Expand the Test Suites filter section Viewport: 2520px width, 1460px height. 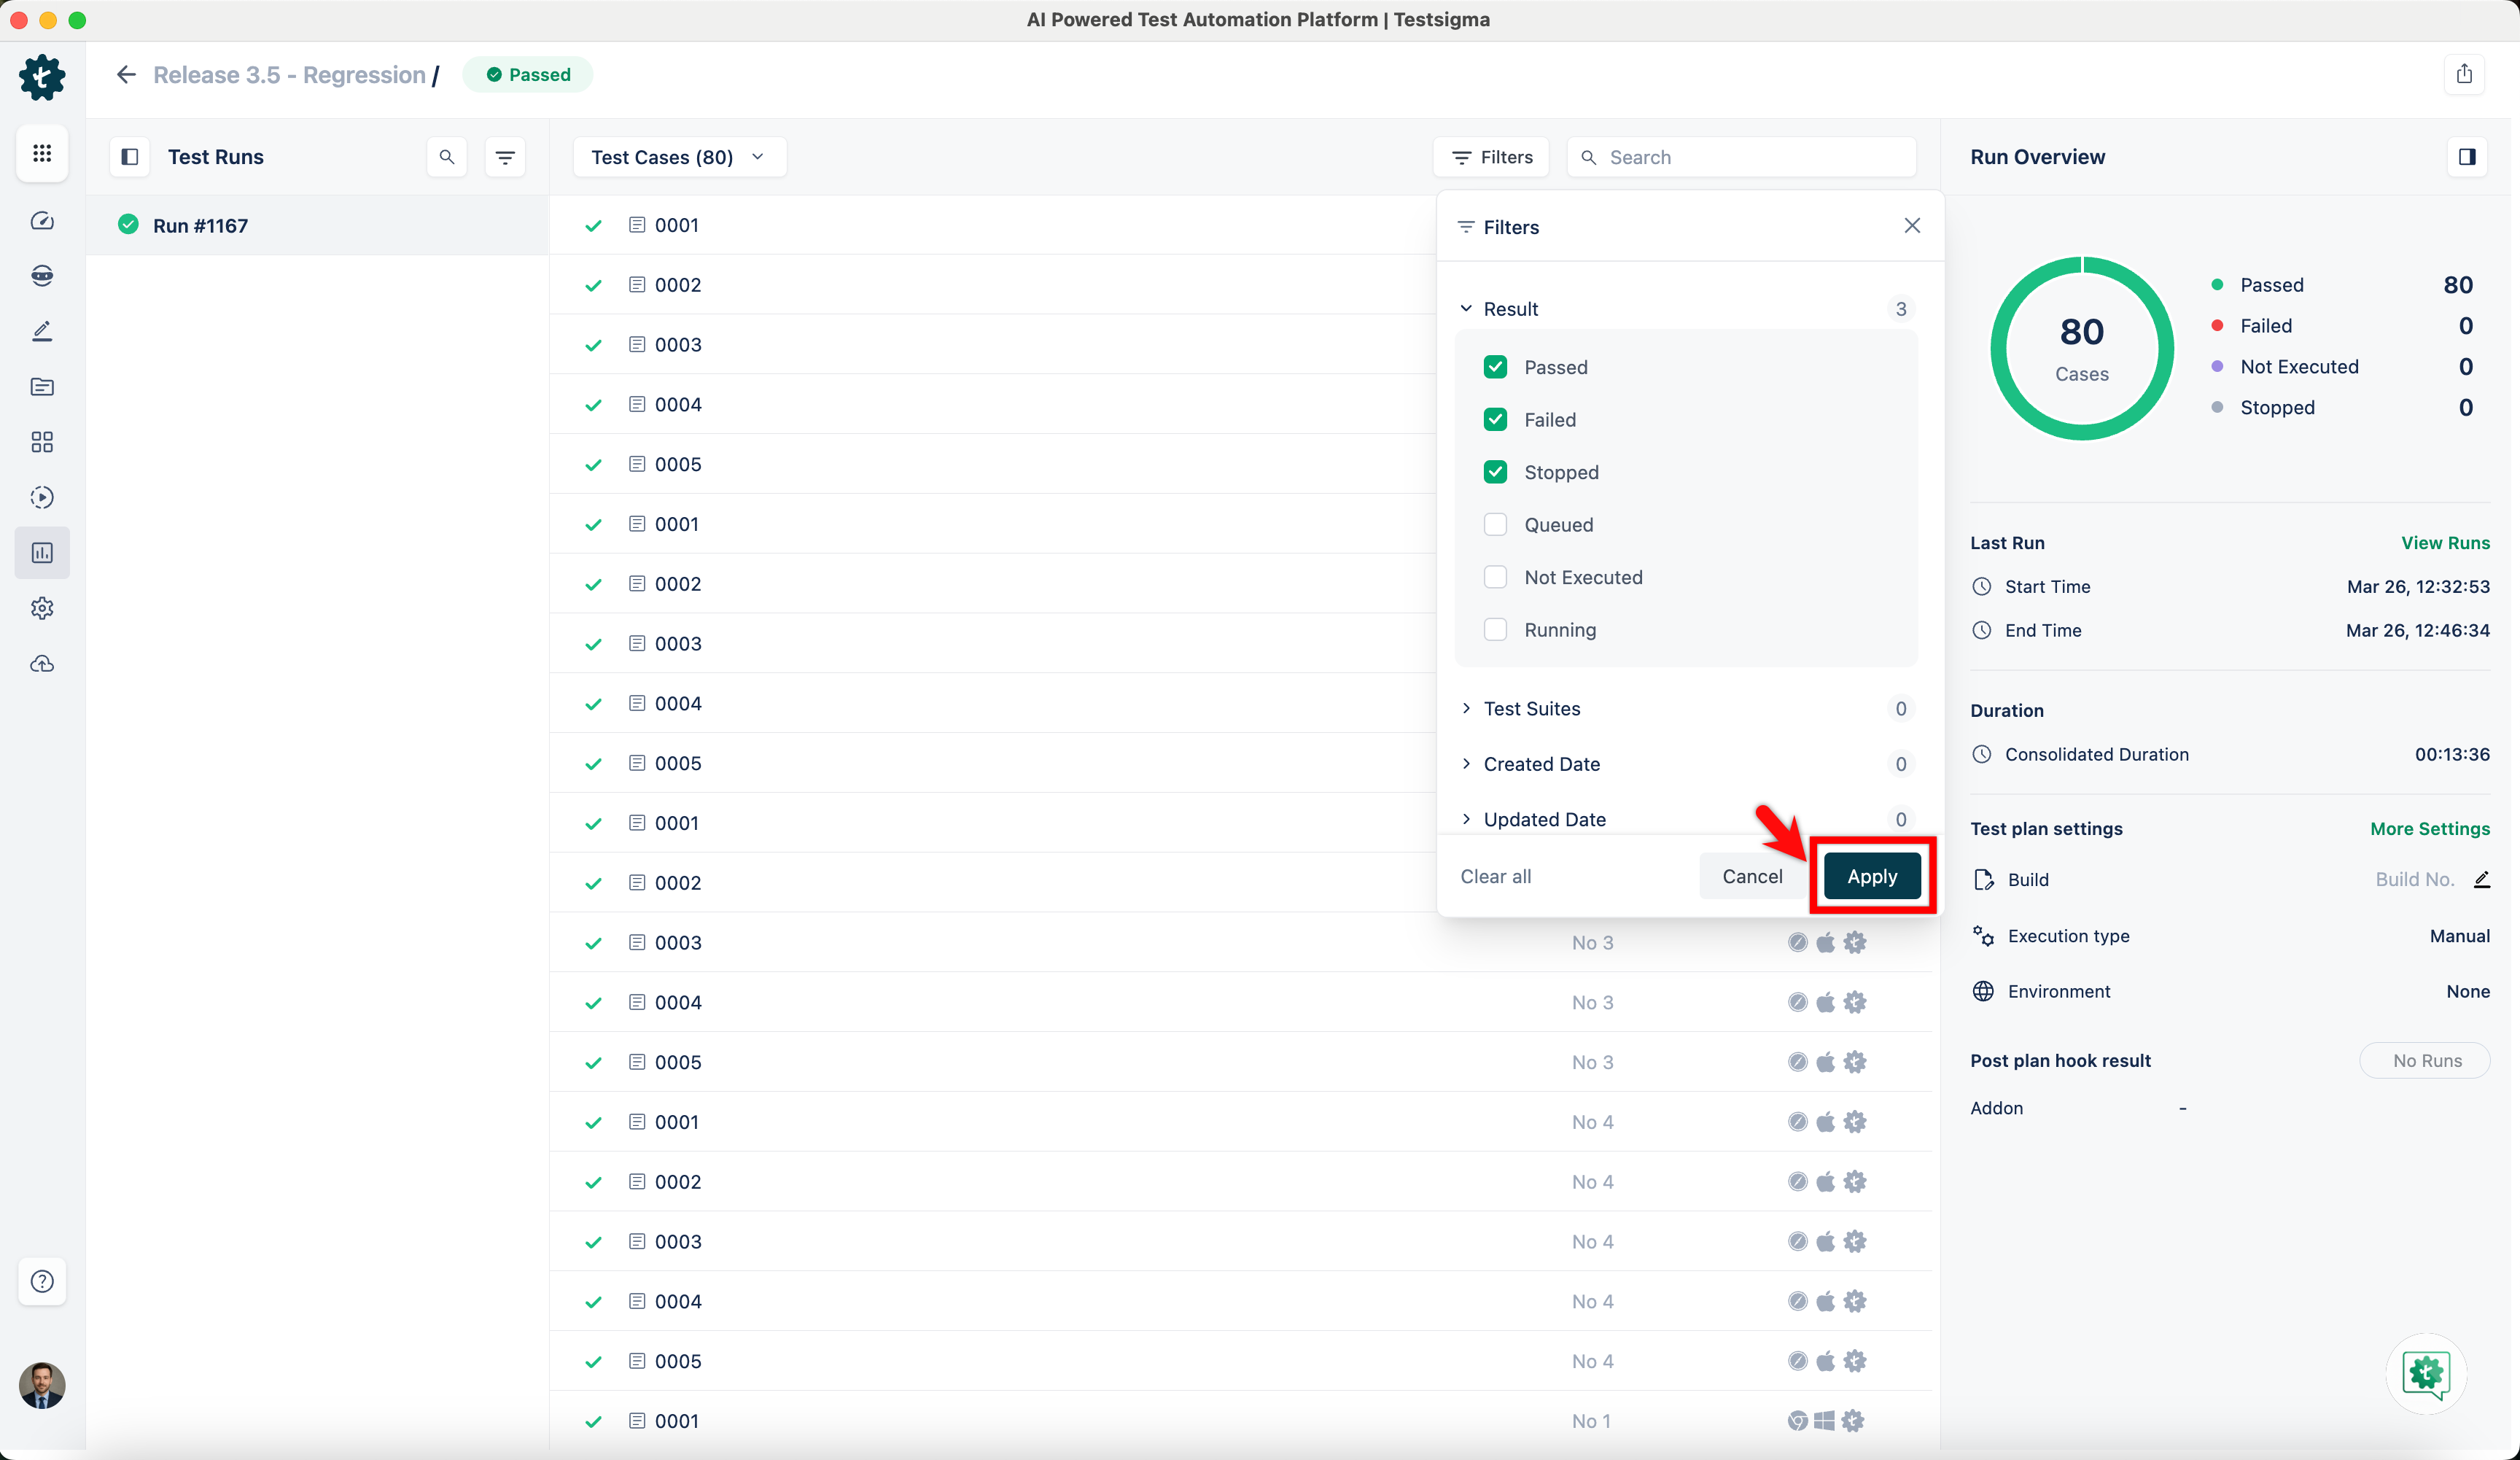click(1466, 708)
